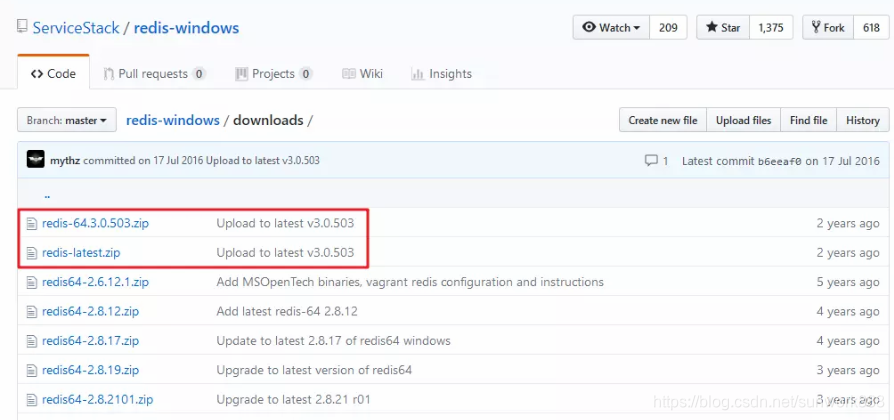The width and height of the screenshot is (894, 420).
Task: Open the Add latest redis-64 2.8.12 commit message
Action: pyautogui.click(x=287, y=312)
